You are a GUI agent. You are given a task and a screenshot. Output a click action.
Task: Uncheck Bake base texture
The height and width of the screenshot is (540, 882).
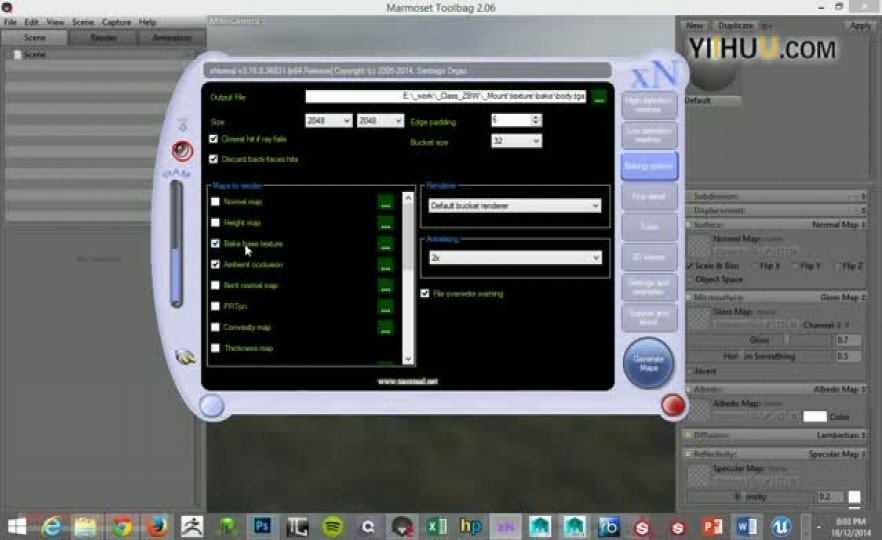tap(215, 244)
